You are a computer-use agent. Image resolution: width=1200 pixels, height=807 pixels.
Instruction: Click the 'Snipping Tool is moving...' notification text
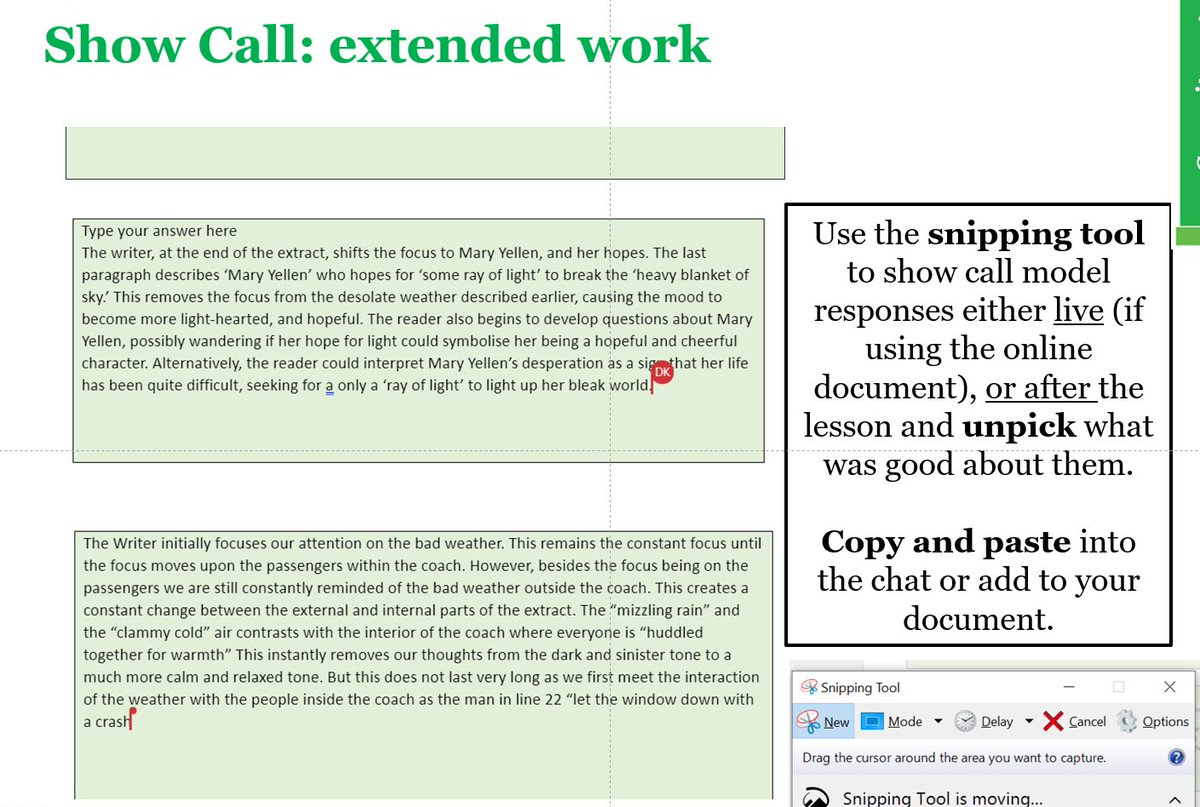coord(943,798)
